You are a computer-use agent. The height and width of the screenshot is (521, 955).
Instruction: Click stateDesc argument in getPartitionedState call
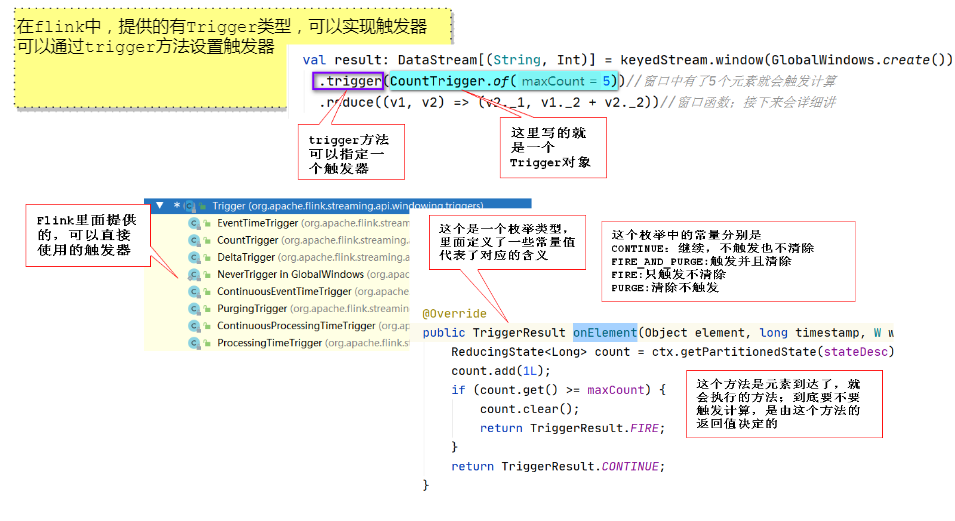855,352
